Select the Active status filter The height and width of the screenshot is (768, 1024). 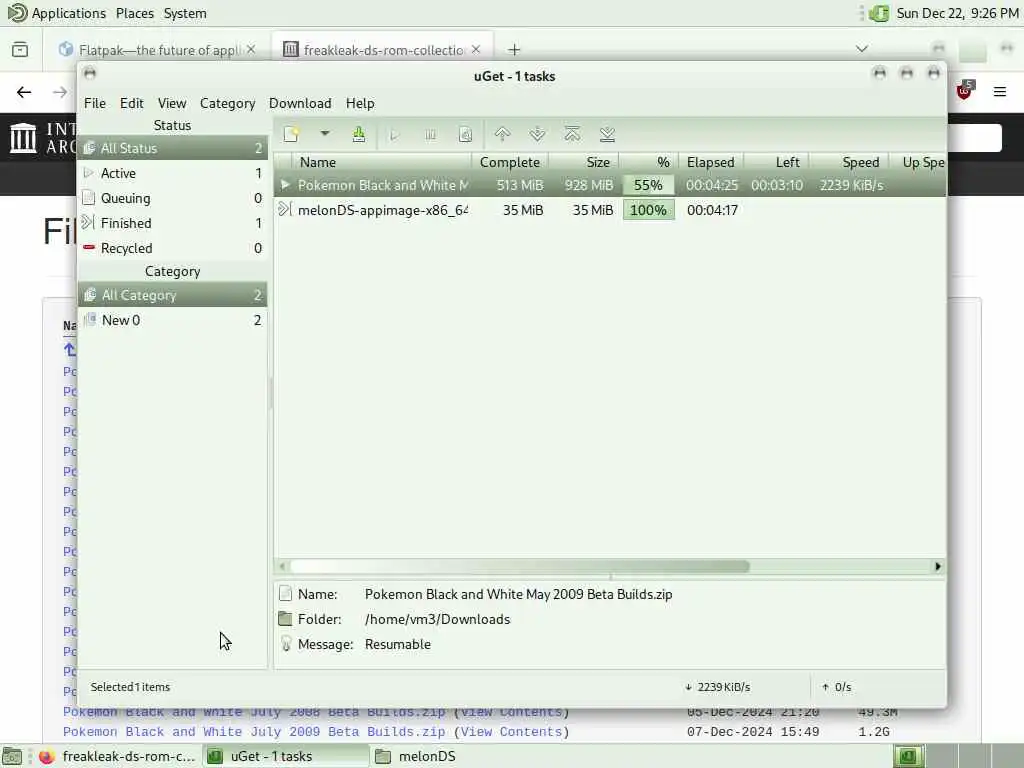click(172, 173)
